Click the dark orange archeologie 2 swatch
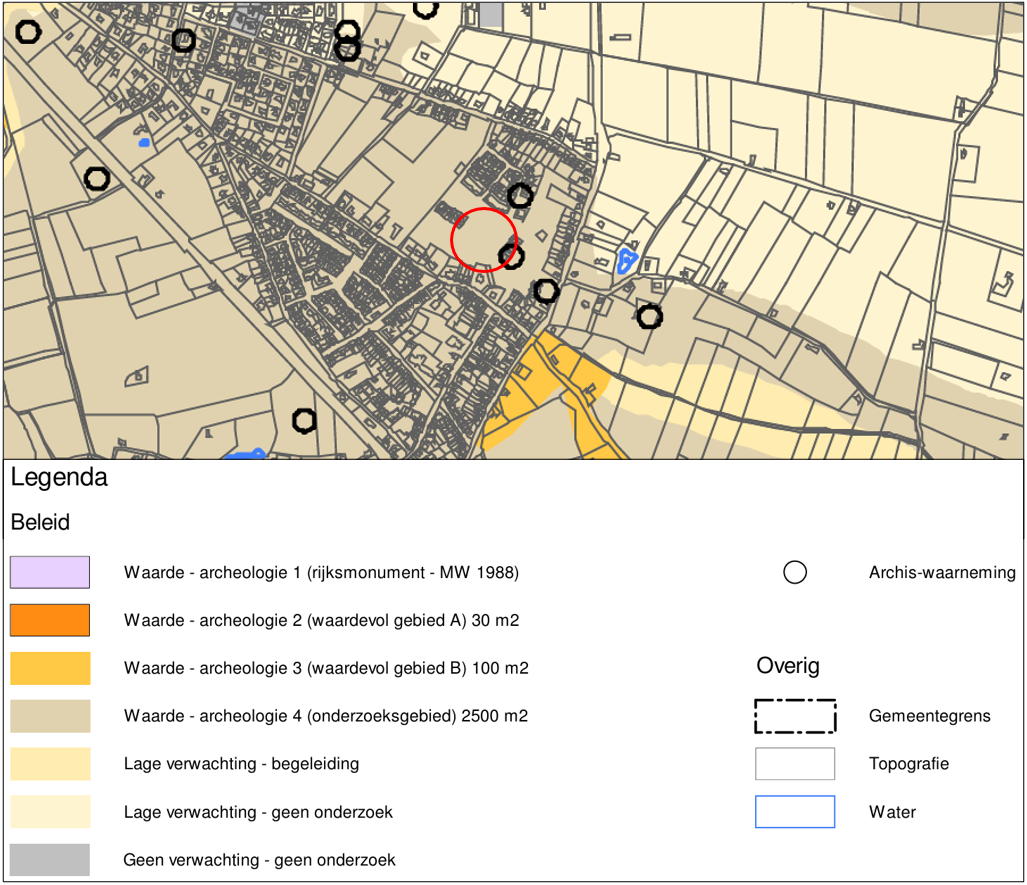Screen dimensions: 1027x885 (50, 620)
